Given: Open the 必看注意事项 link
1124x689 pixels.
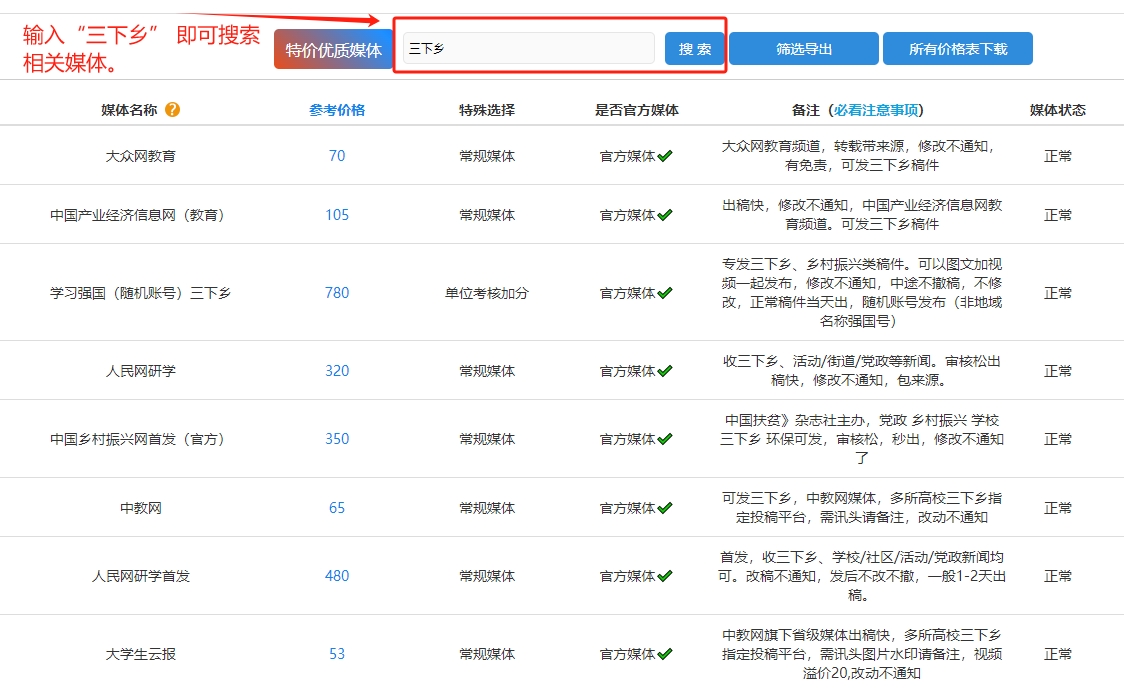Looking at the screenshot, I should tap(875, 110).
